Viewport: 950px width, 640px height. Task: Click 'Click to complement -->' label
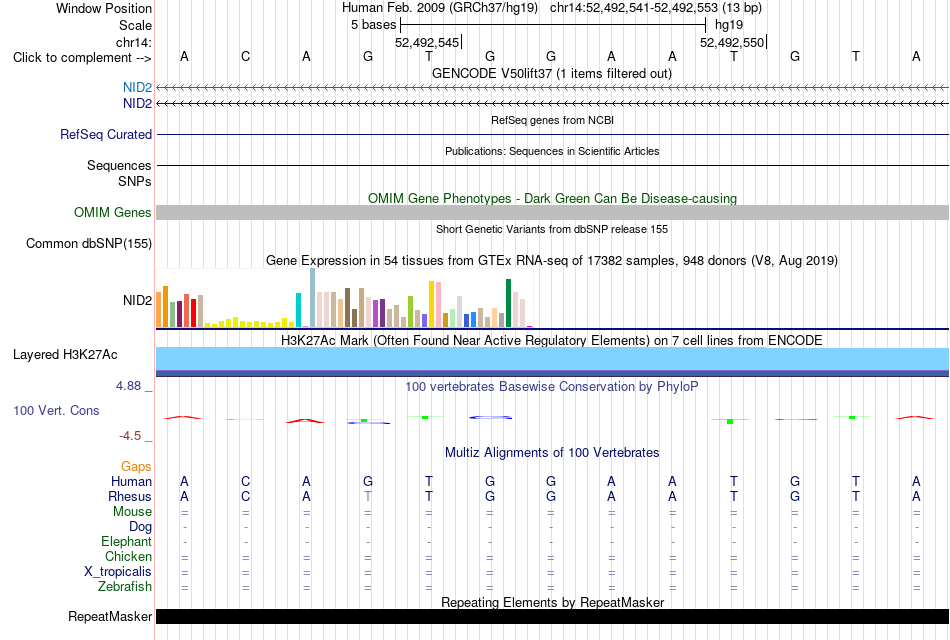82,58
